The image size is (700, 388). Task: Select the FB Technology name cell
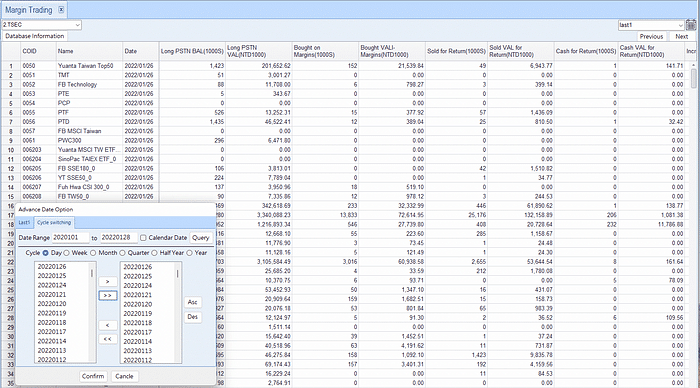(89, 84)
